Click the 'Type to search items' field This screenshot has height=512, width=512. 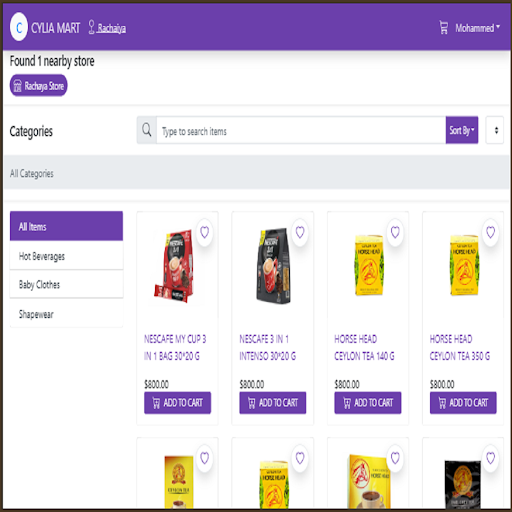coord(301,130)
